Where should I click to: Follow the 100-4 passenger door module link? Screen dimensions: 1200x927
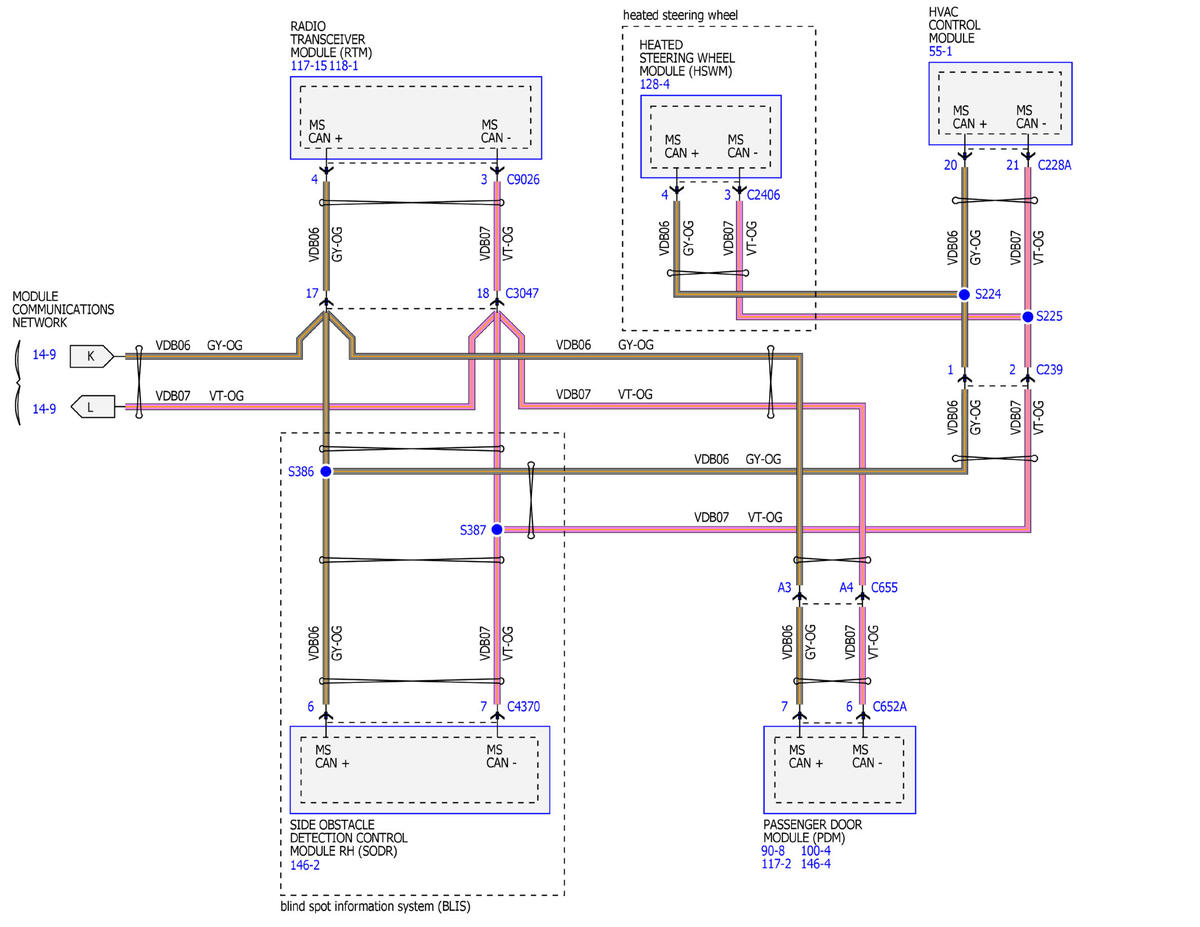815,851
